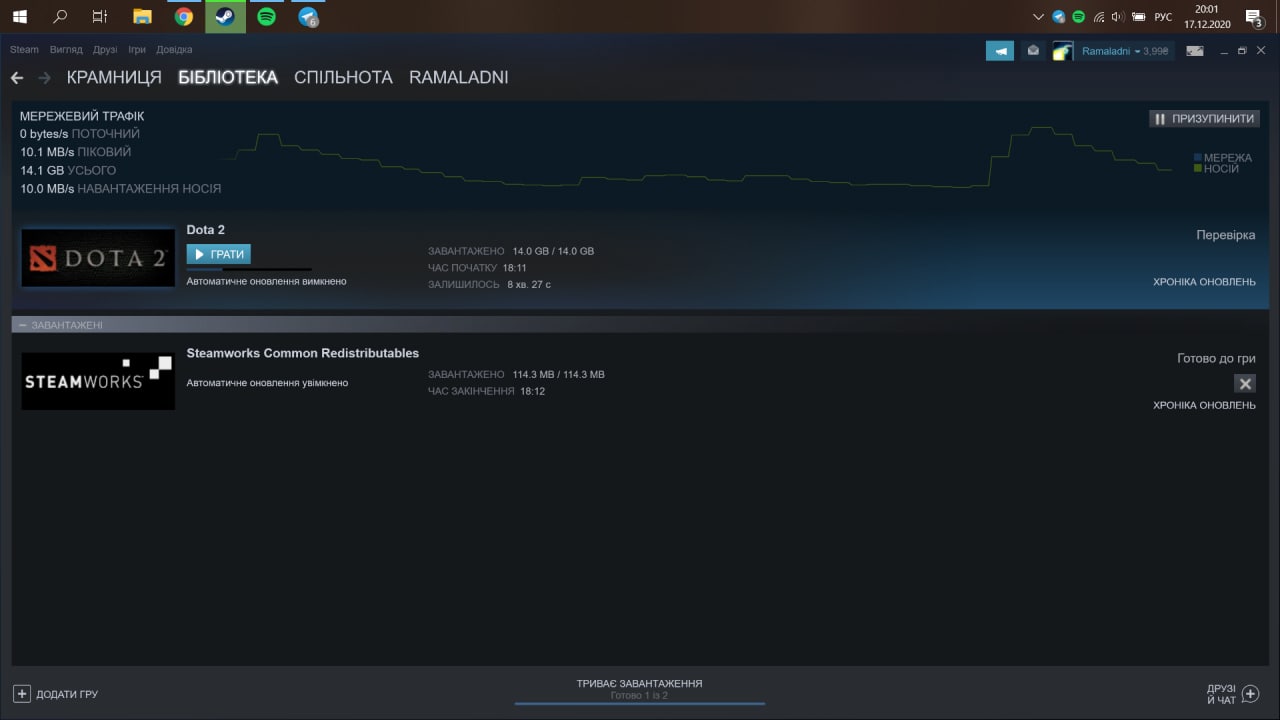Click the Автоматичне оновлення вимкнено text

coord(266,282)
